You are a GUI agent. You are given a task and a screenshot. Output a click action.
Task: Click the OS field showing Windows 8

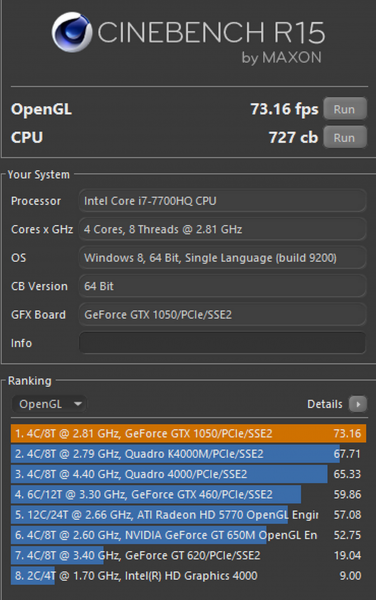222,258
